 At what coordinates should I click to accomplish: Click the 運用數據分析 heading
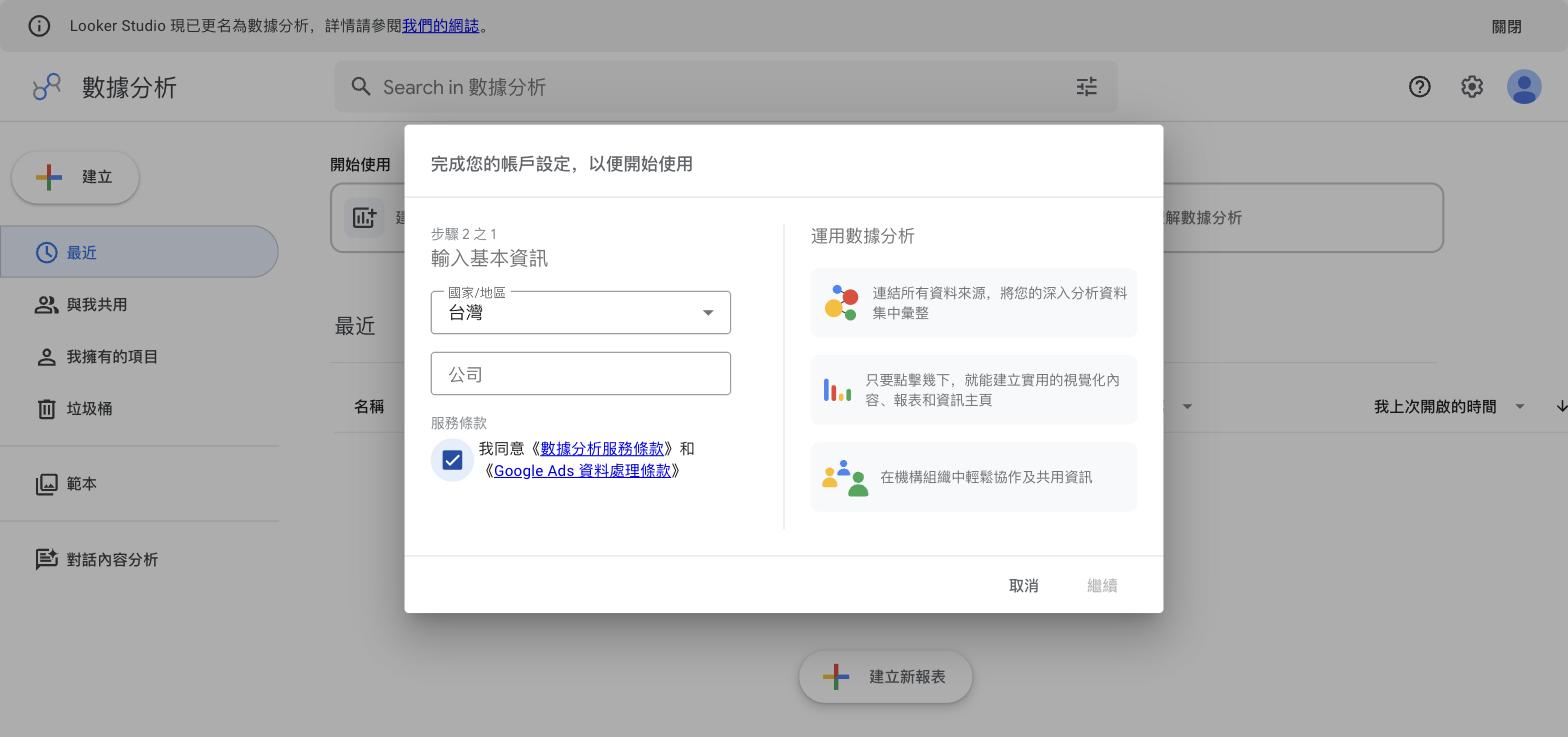863,236
